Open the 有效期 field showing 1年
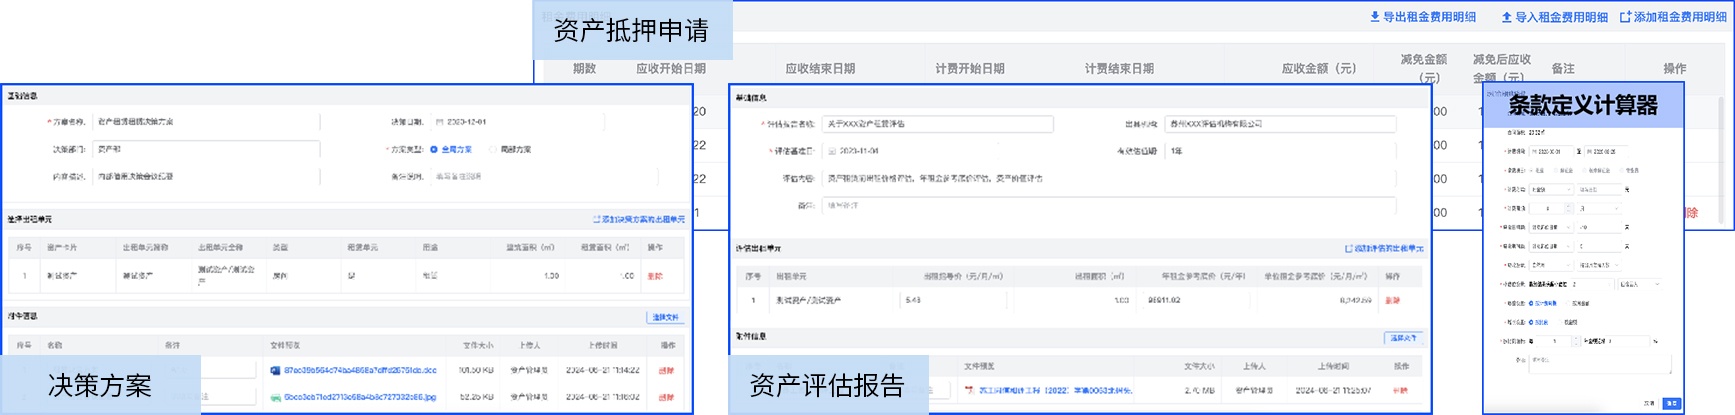The width and height of the screenshot is (1735, 415). [x=1279, y=151]
